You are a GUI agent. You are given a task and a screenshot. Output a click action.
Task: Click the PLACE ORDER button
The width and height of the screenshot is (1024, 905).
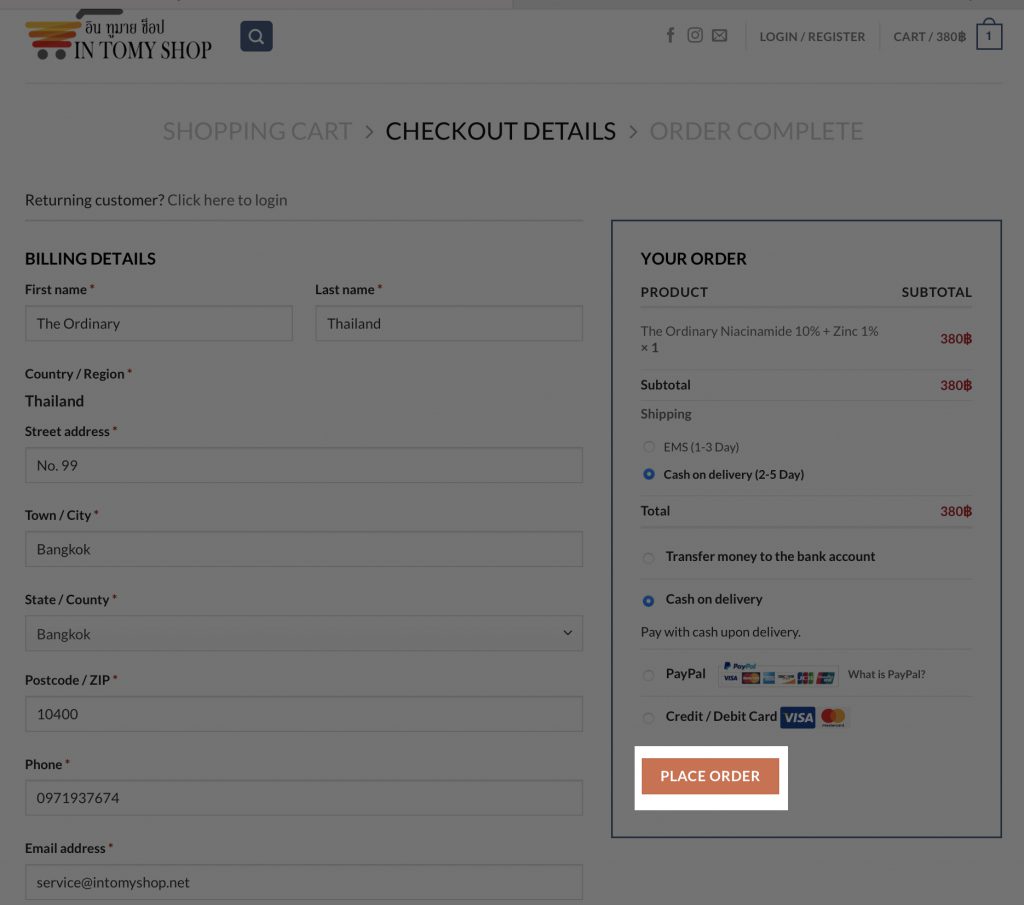click(710, 776)
